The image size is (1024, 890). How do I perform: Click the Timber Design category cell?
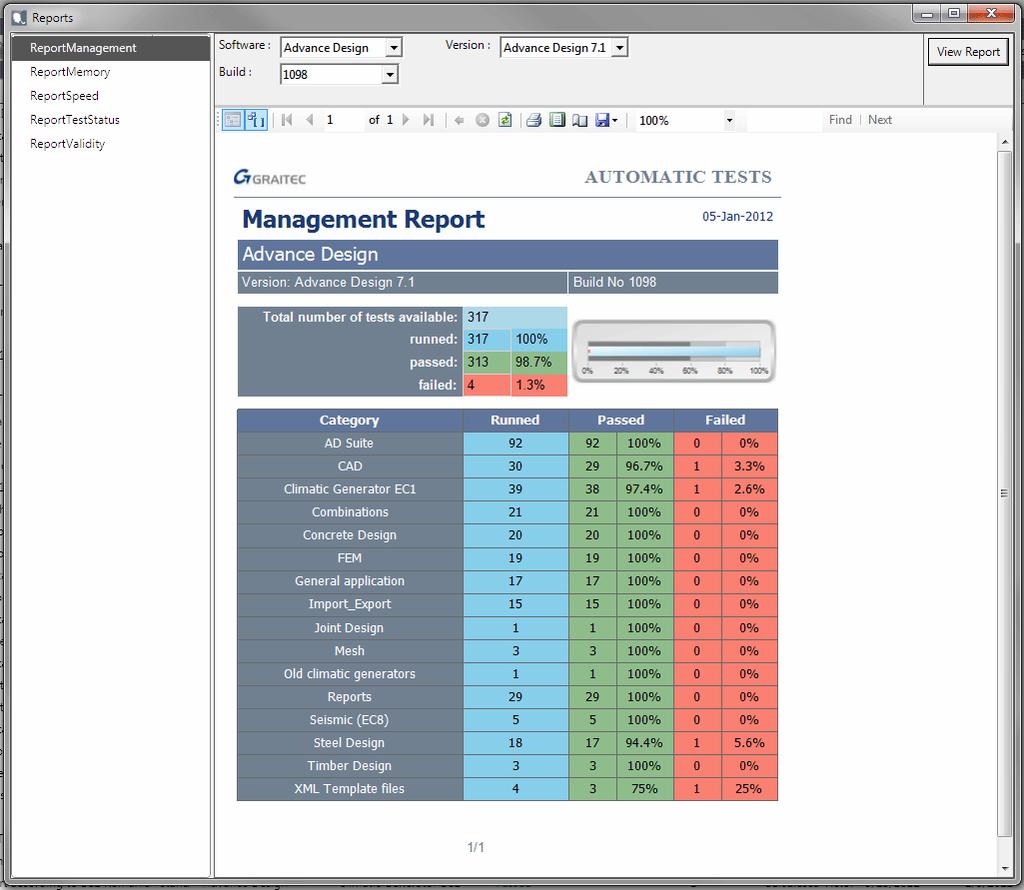click(349, 765)
